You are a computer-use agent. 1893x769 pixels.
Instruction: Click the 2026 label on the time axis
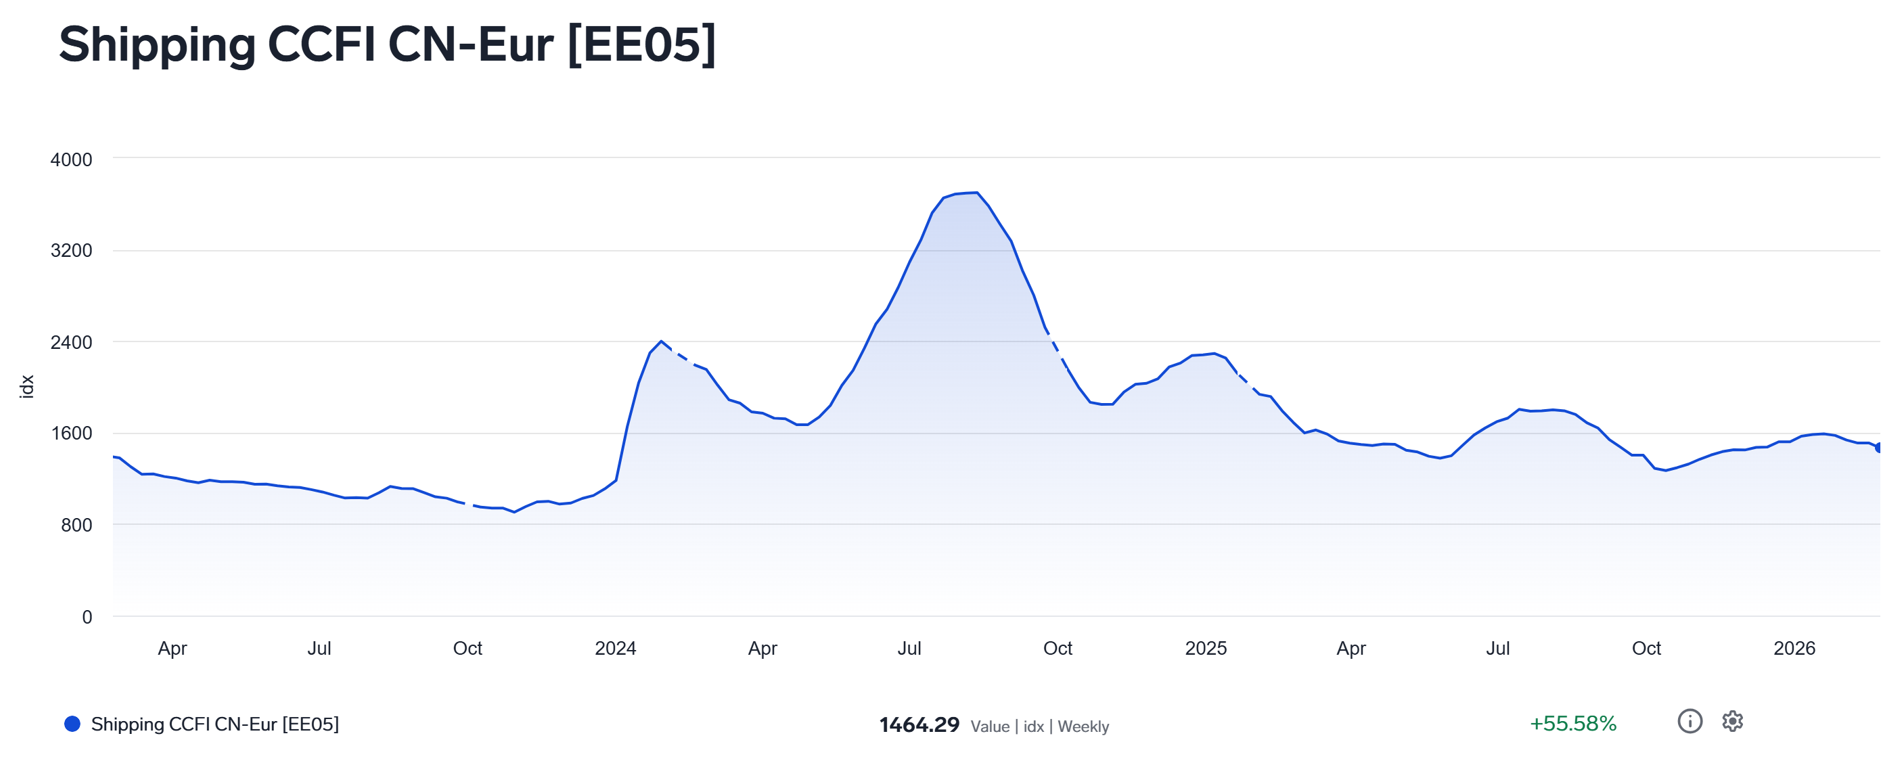[1794, 648]
